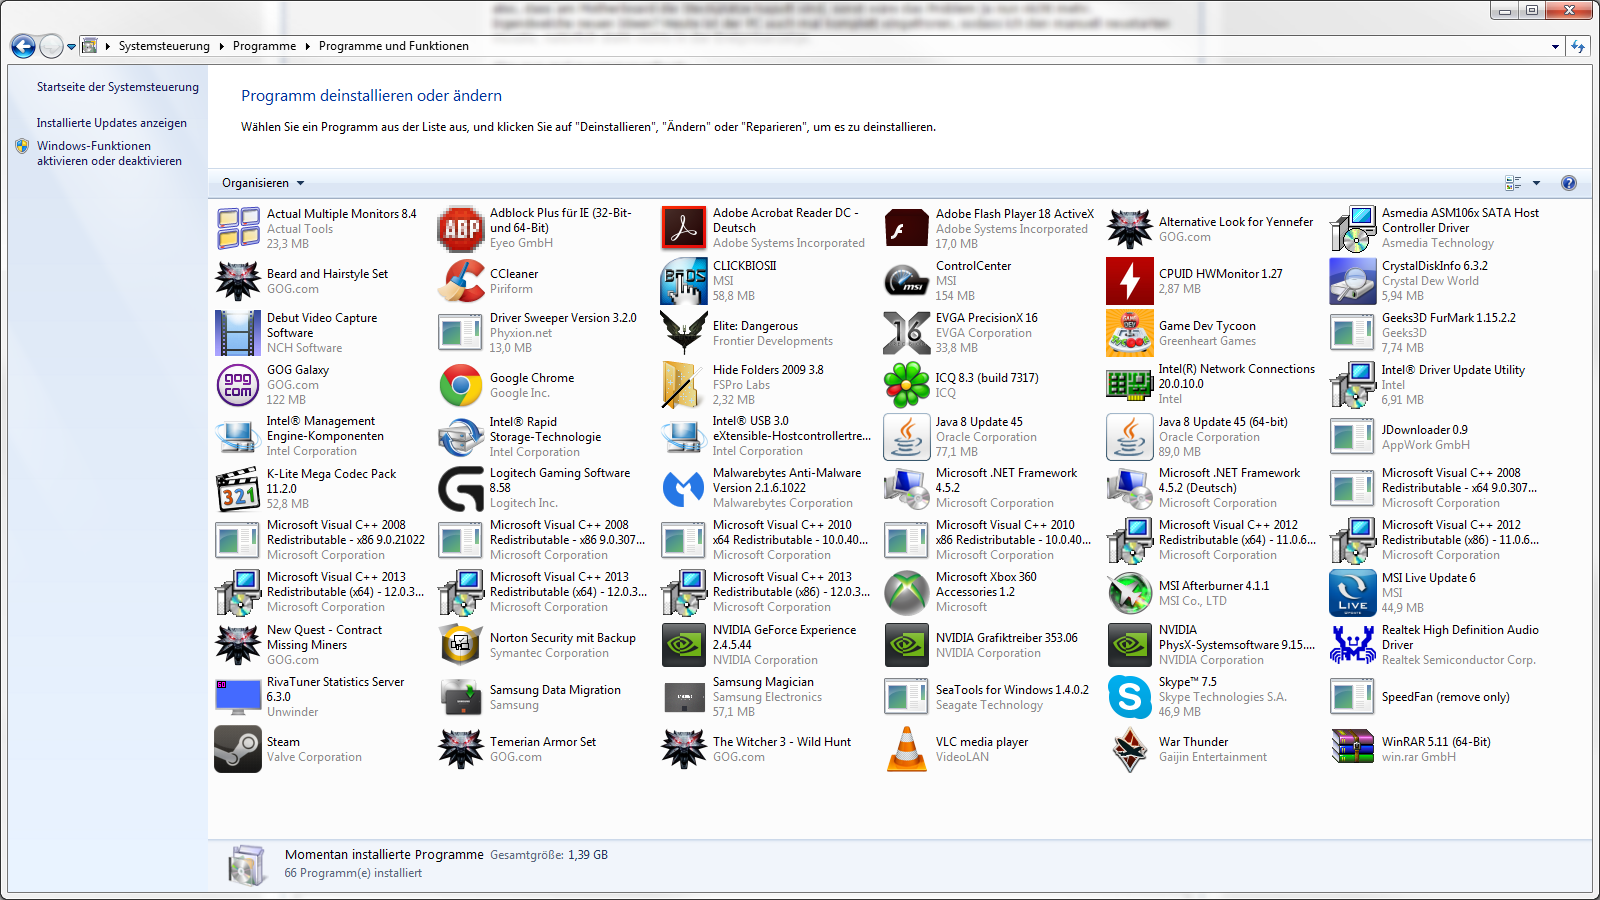Select the Steam icon

click(238, 749)
